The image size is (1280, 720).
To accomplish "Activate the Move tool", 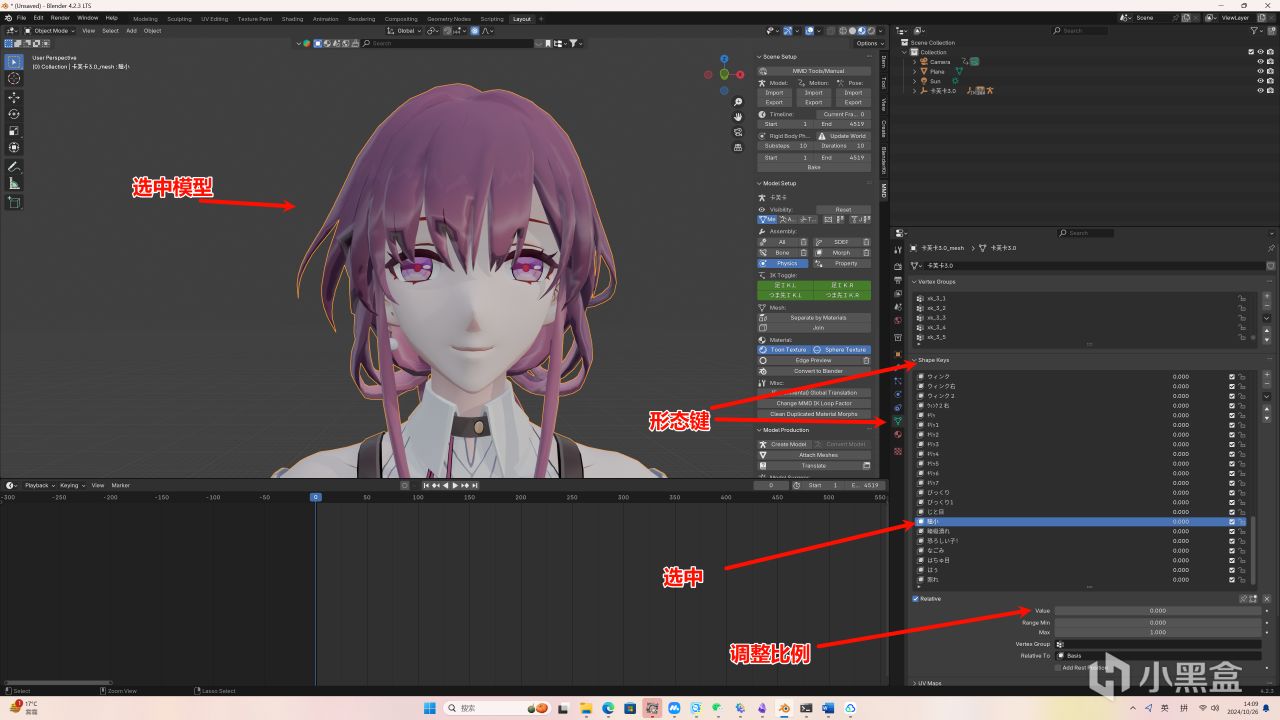I will pos(14,97).
